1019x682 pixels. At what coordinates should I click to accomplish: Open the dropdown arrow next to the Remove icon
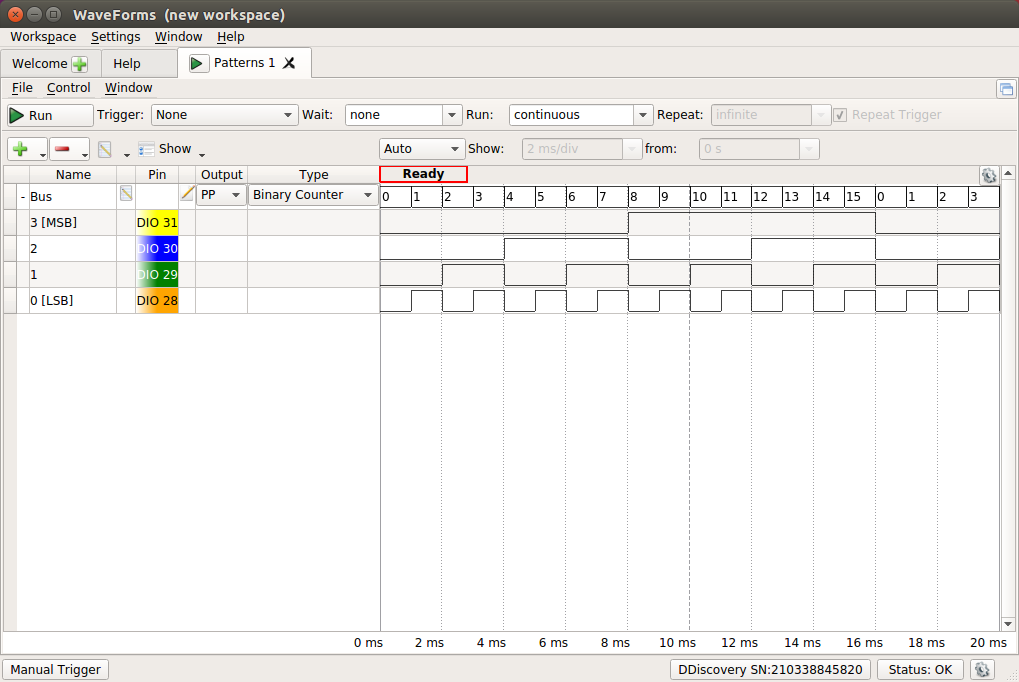[x=84, y=155]
